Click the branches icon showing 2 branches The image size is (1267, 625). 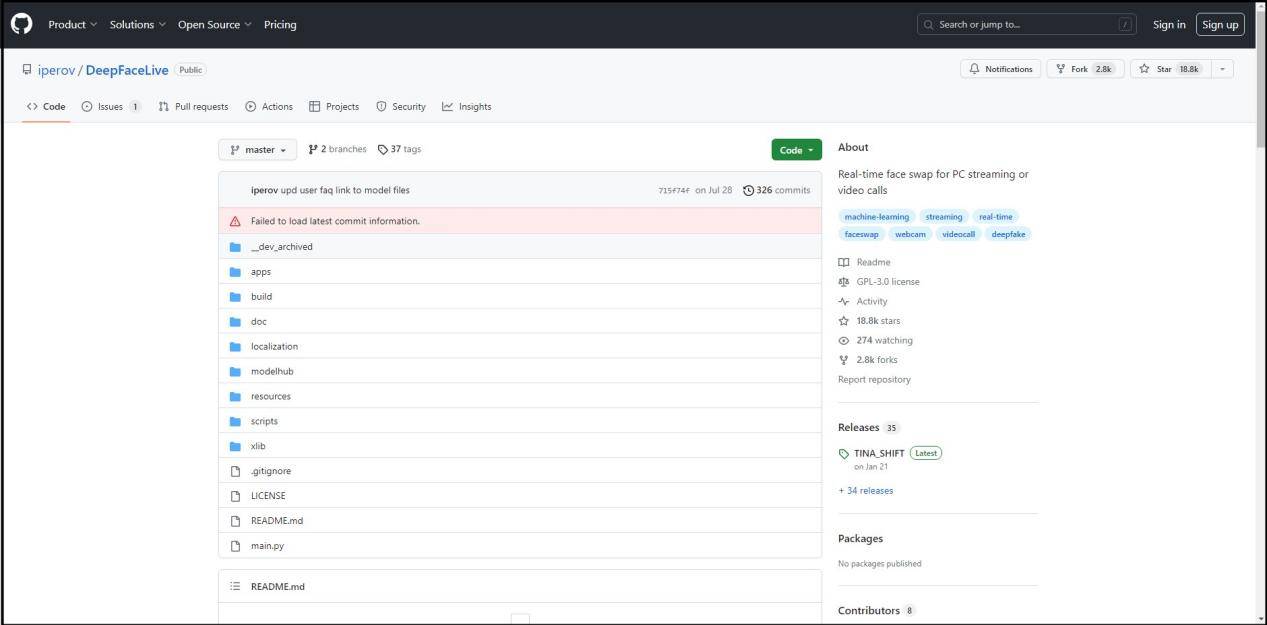313,150
